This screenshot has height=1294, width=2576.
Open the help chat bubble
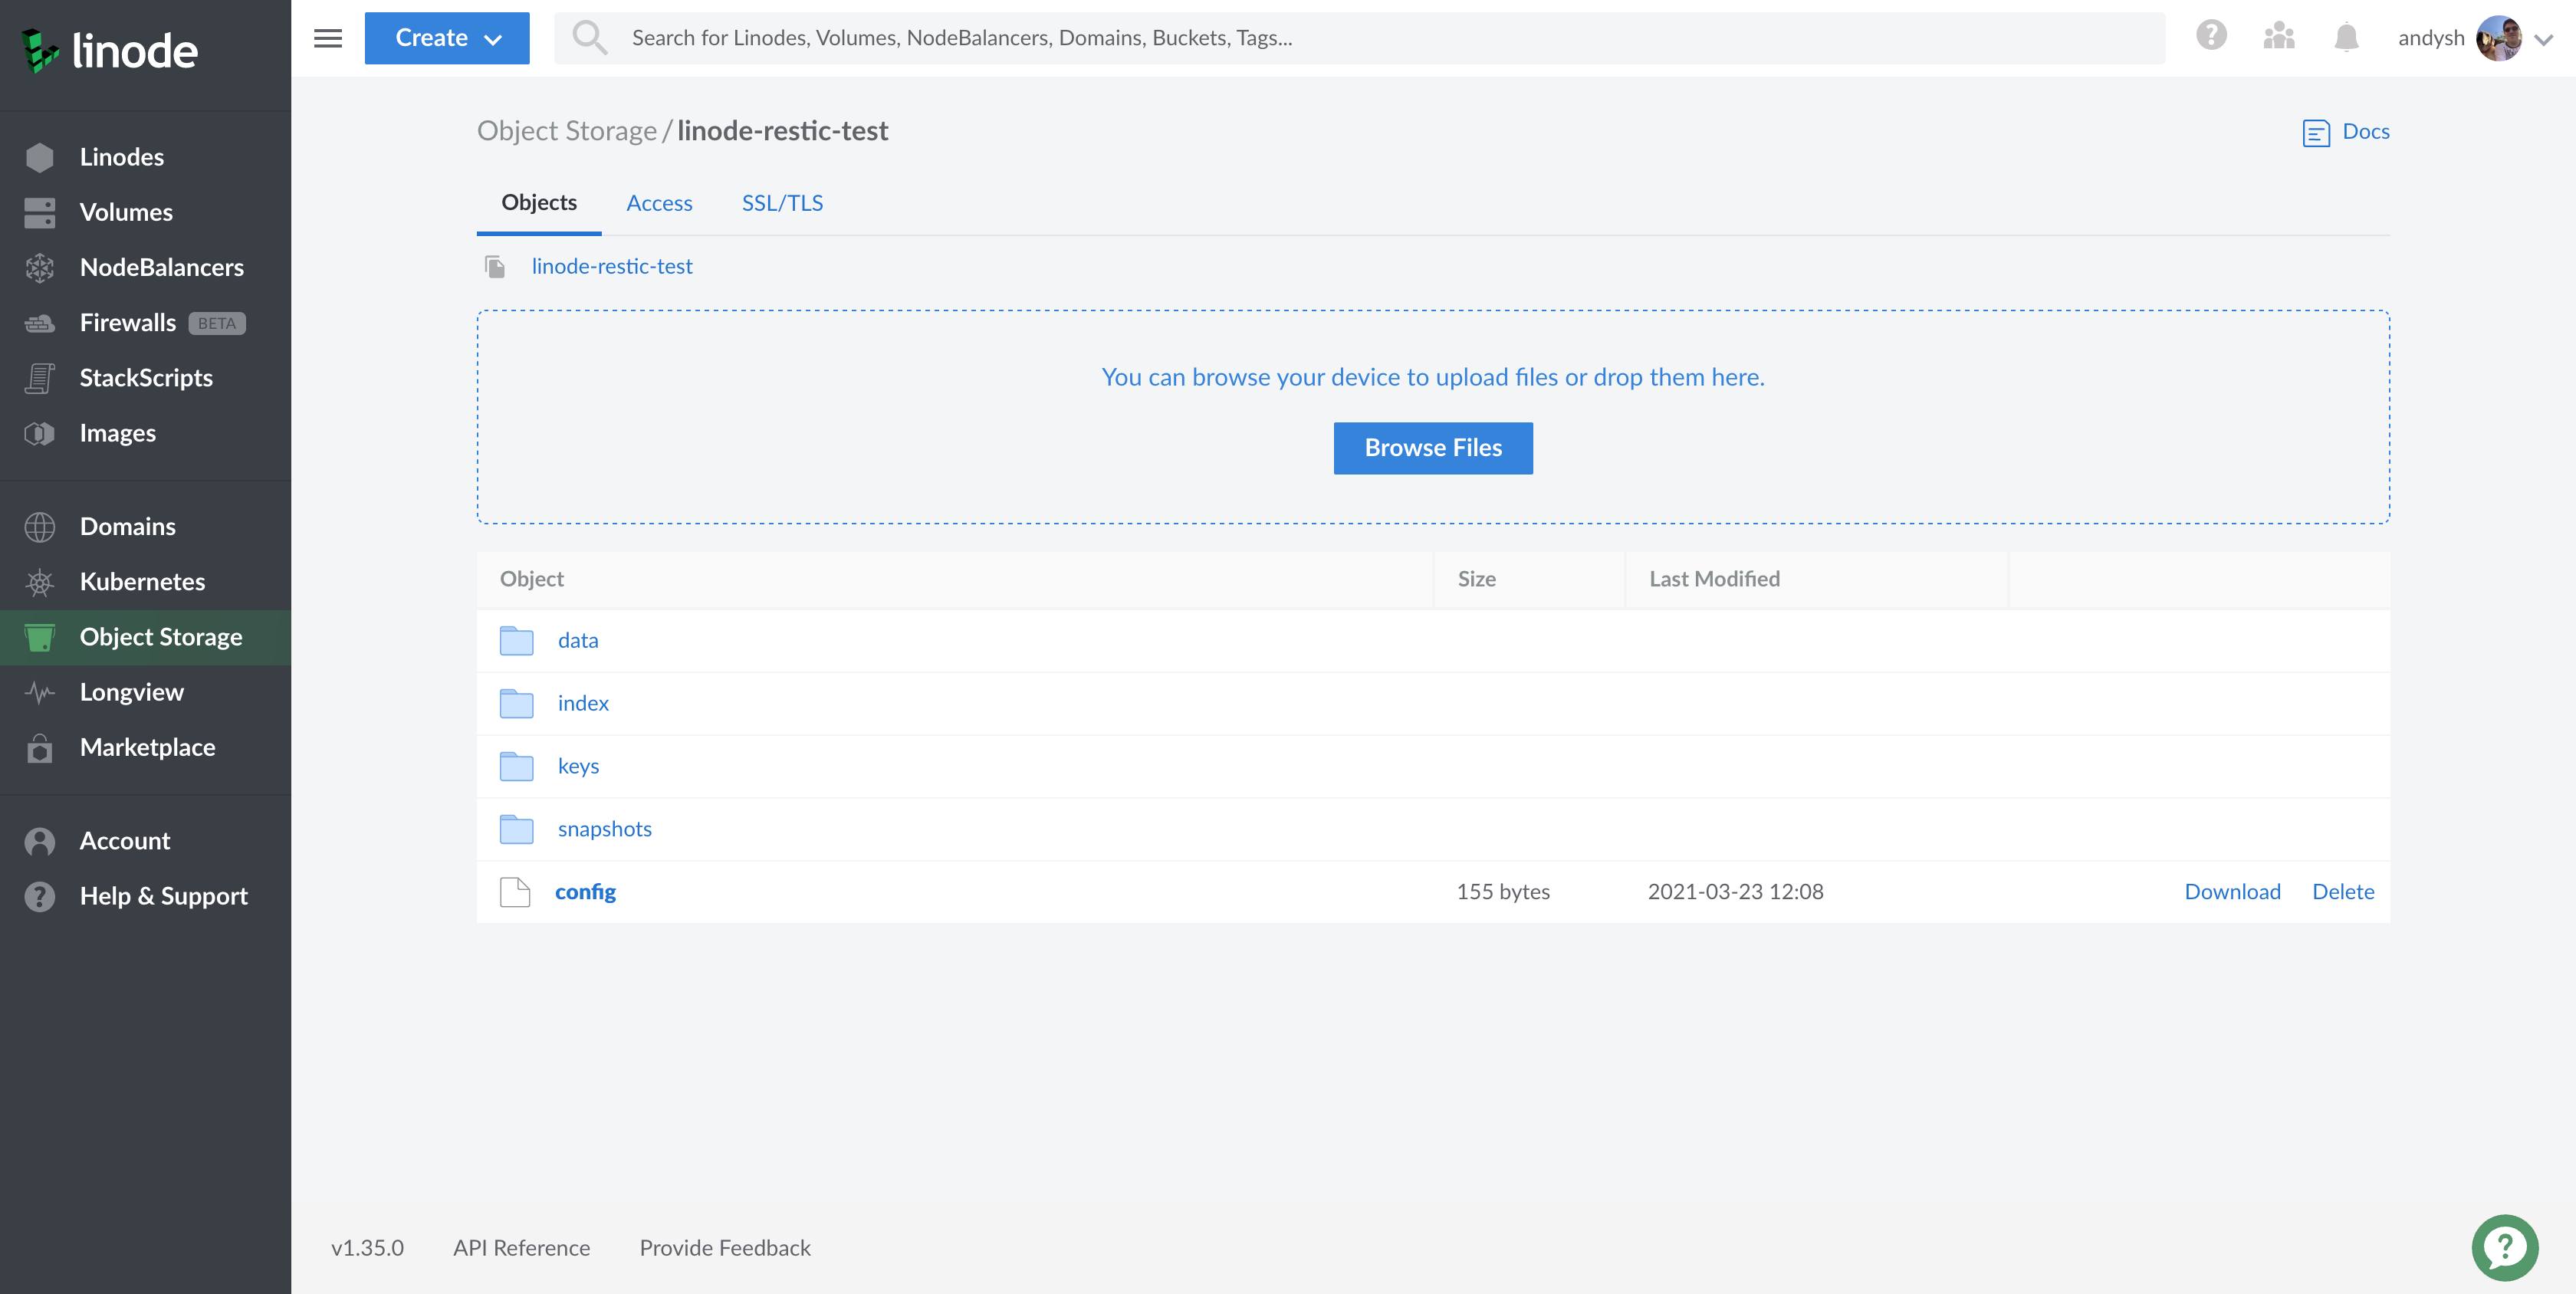coord(2504,1247)
